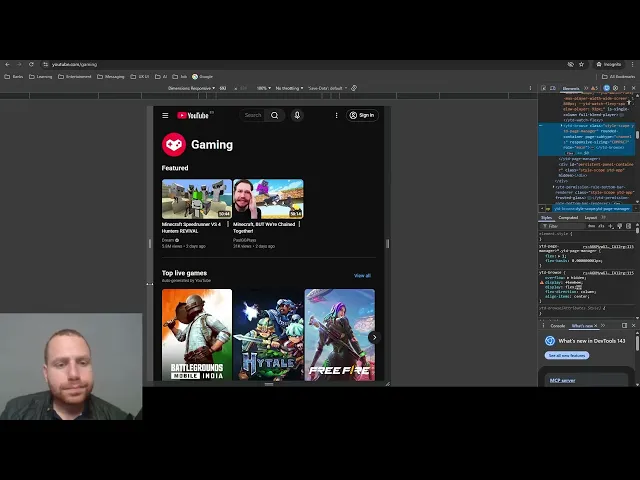
Task: Open DevTools customize three-dot menu
Action: 624,88
